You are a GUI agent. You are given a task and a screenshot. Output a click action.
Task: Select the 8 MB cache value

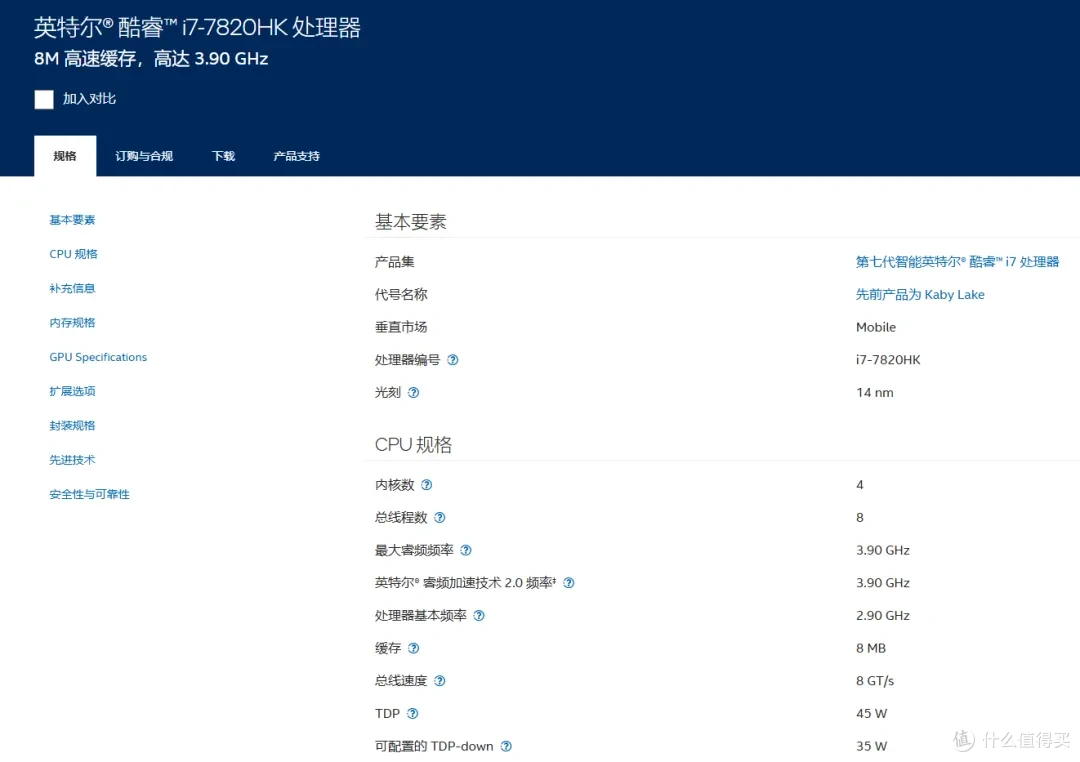(x=871, y=648)
